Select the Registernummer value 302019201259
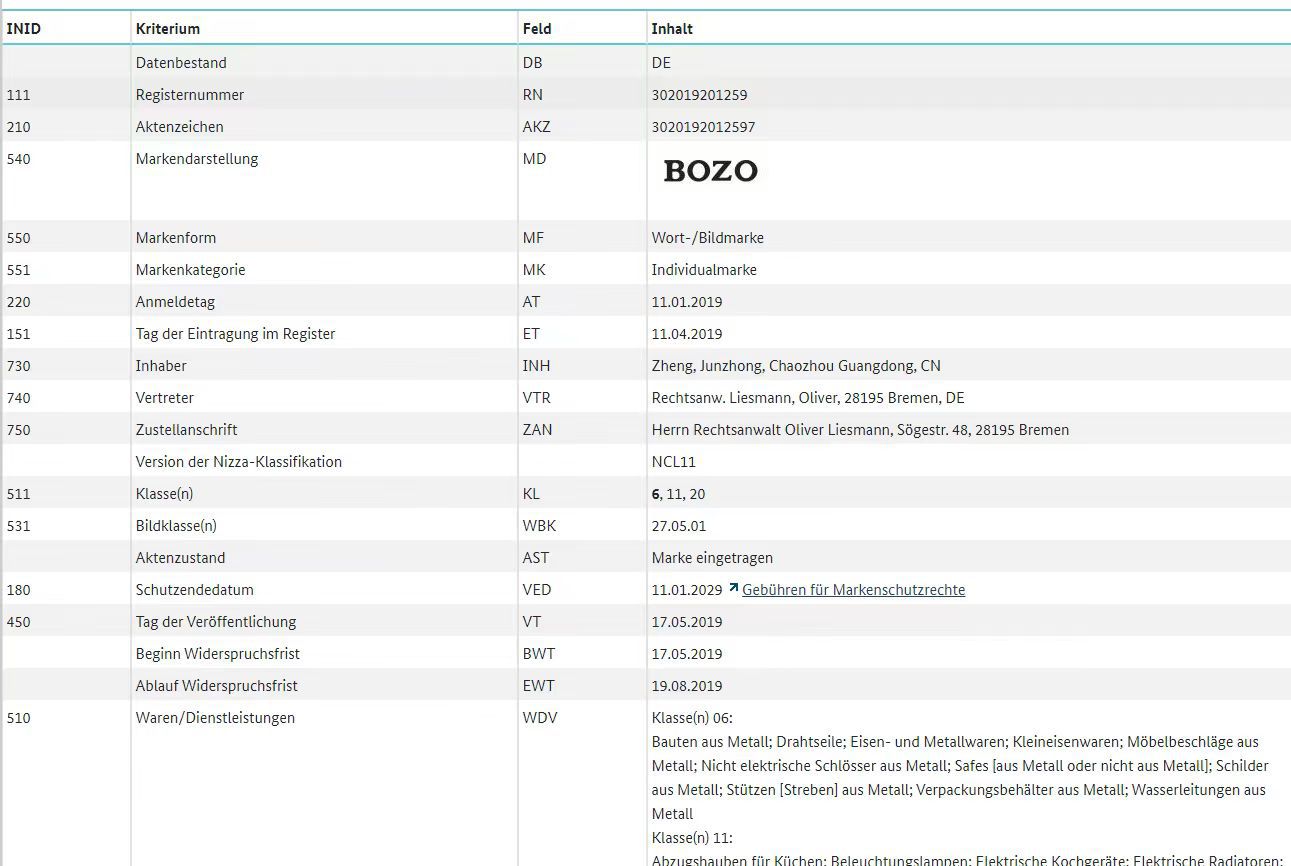This screenshot has height=866, width=1291. pos(699,95)
